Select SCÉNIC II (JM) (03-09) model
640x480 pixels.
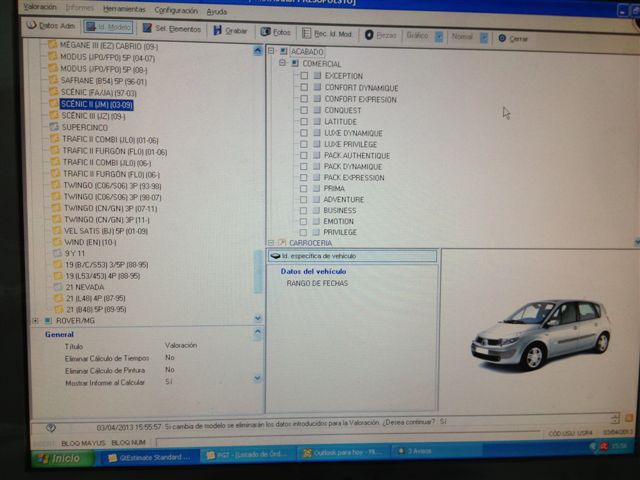coord(97,104)
